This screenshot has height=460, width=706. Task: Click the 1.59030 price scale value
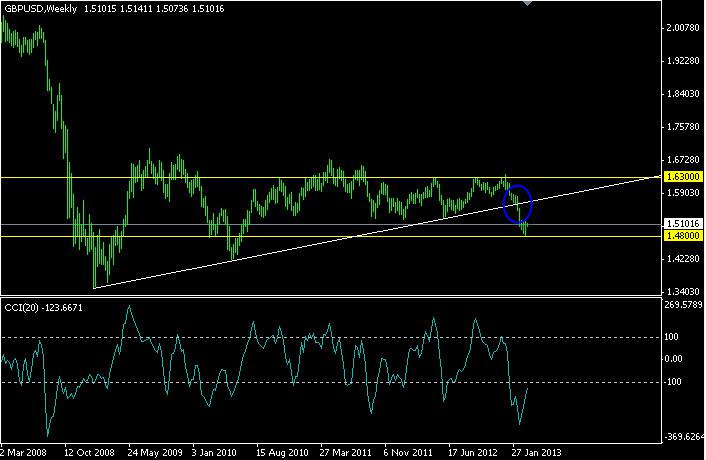click(x=683, y=193)
